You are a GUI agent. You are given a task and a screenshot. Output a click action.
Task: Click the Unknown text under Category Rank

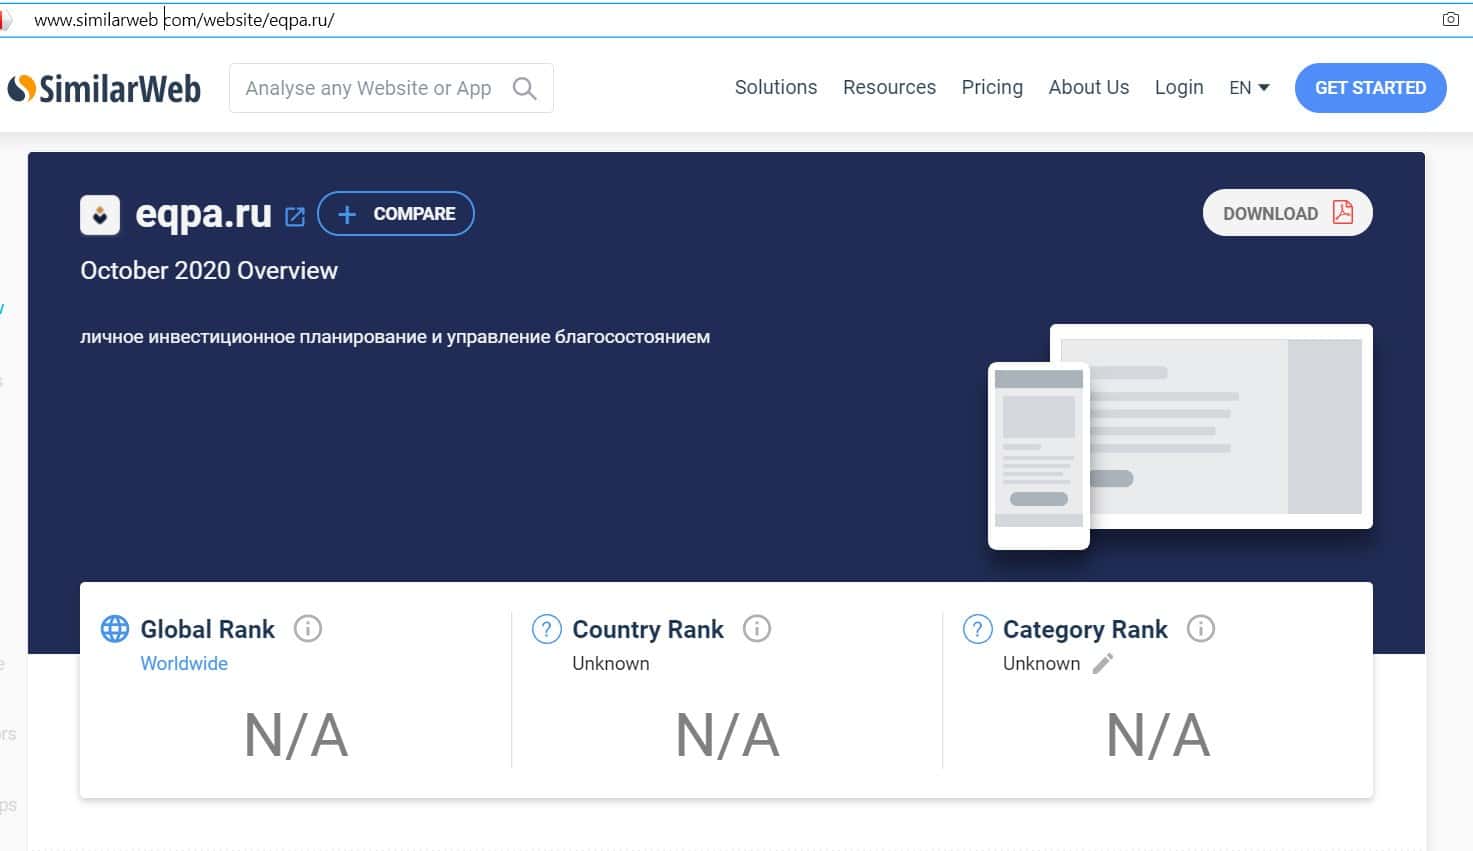point(1042,663)
